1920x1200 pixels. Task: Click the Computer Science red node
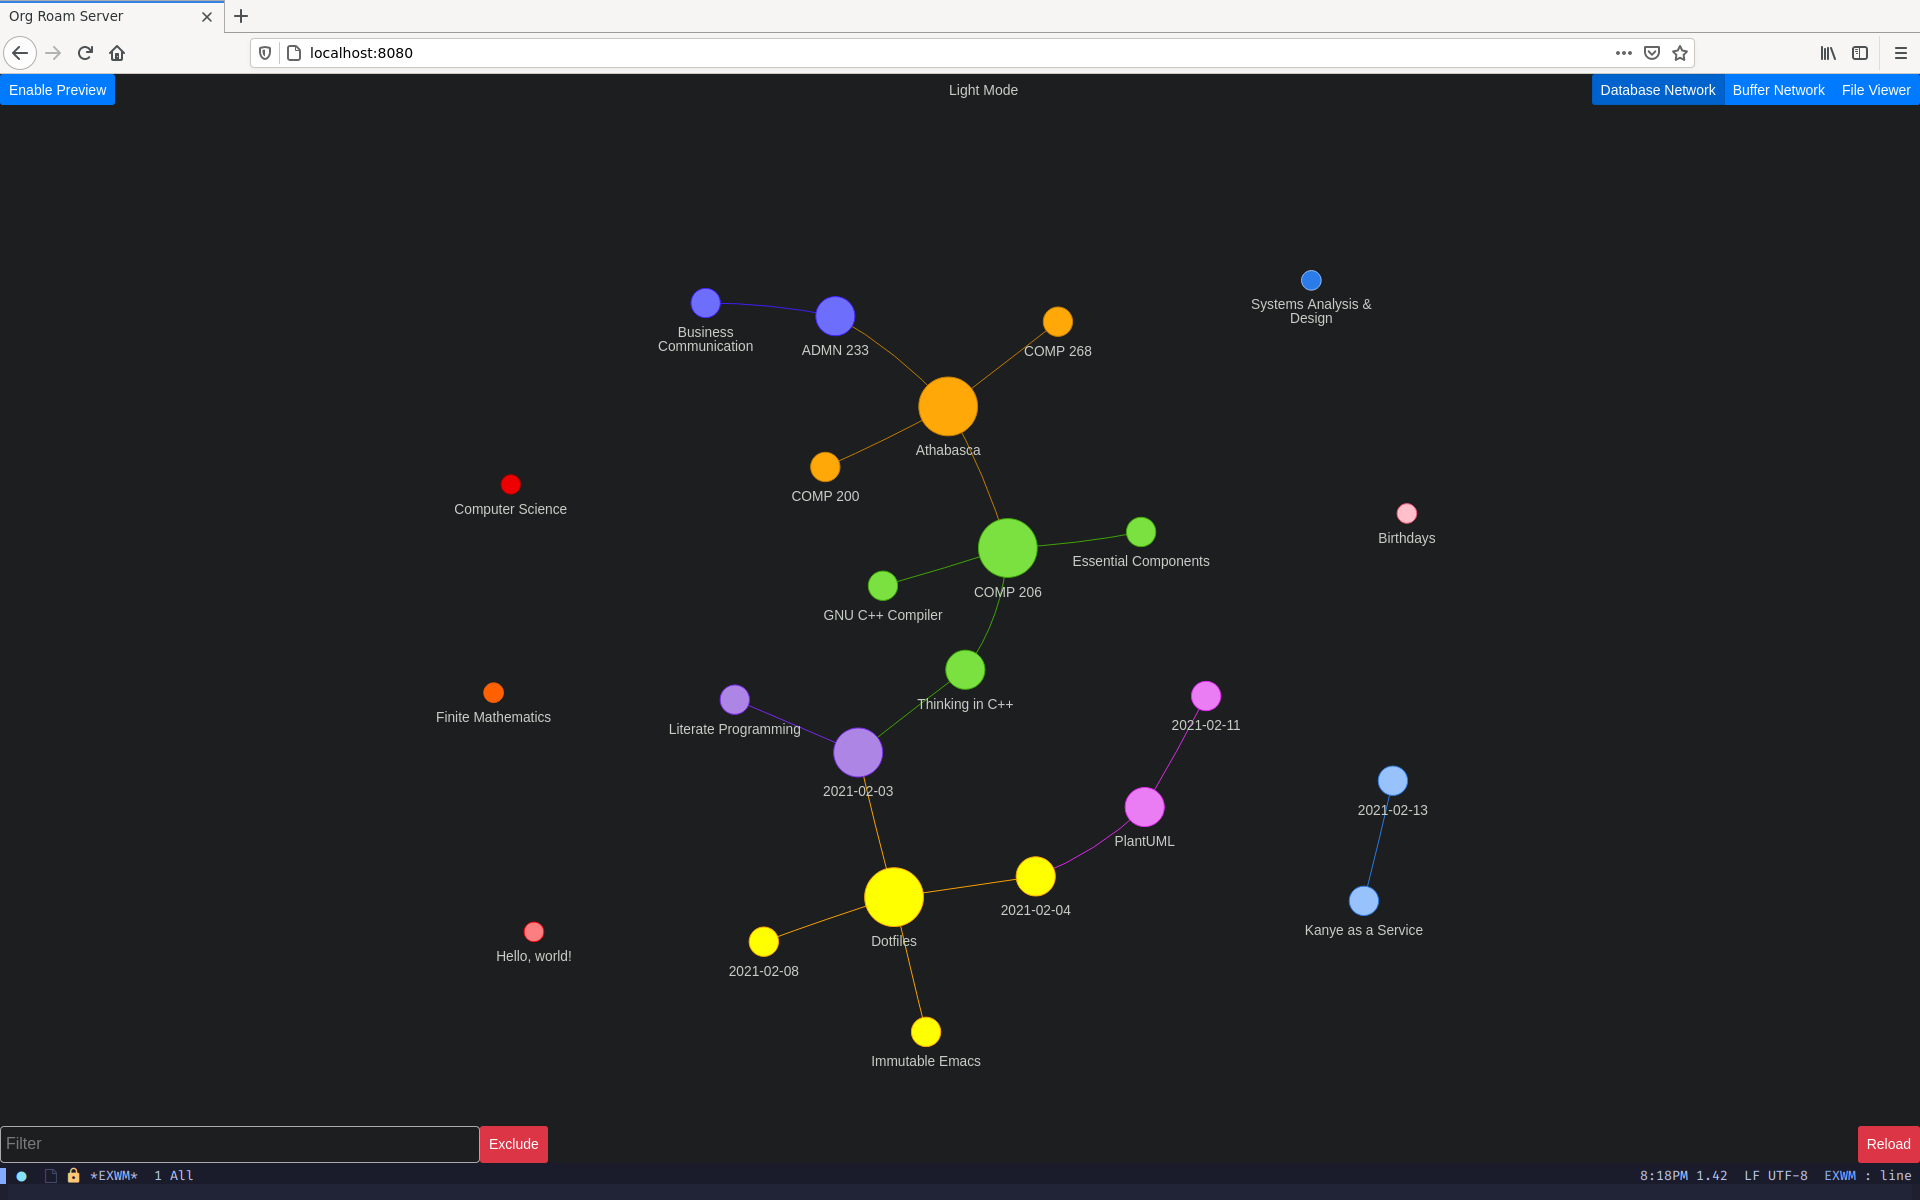[x=511, y=484]
